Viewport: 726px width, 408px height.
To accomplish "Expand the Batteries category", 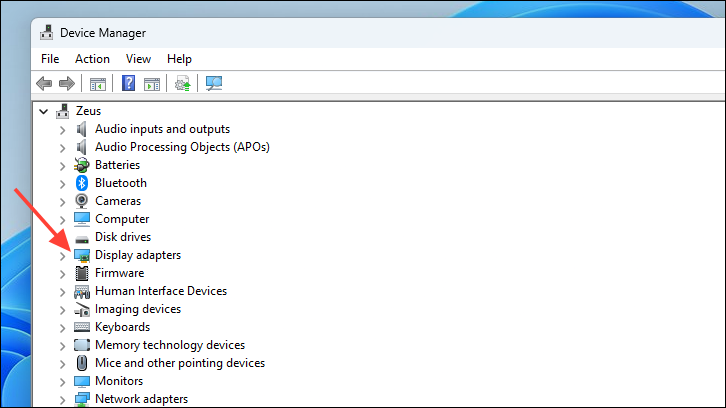I will [x=63, y=166].
